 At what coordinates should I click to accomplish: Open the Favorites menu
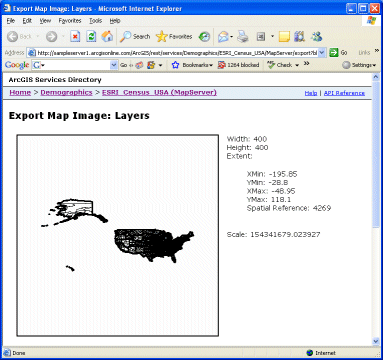coord(70,21)
